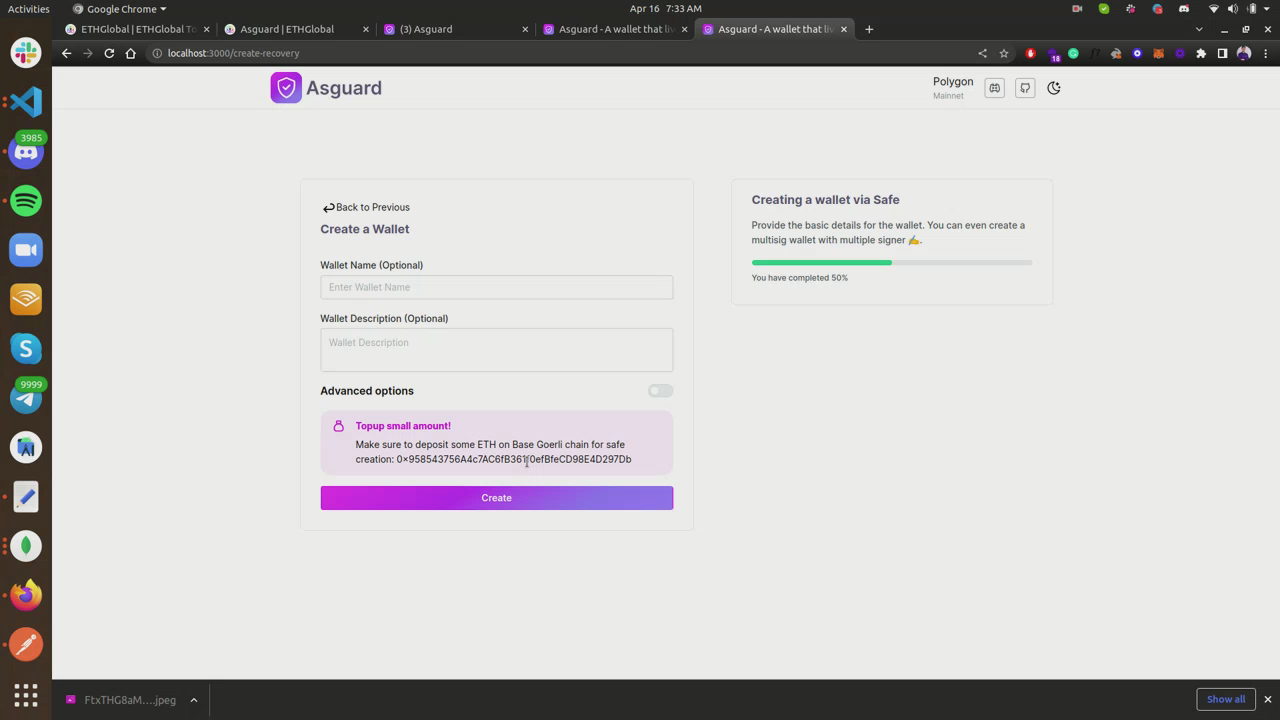This screenshot has width=1280, height=720.
Task: Click the lock icon in Topup notice
Action: (338, 426)
